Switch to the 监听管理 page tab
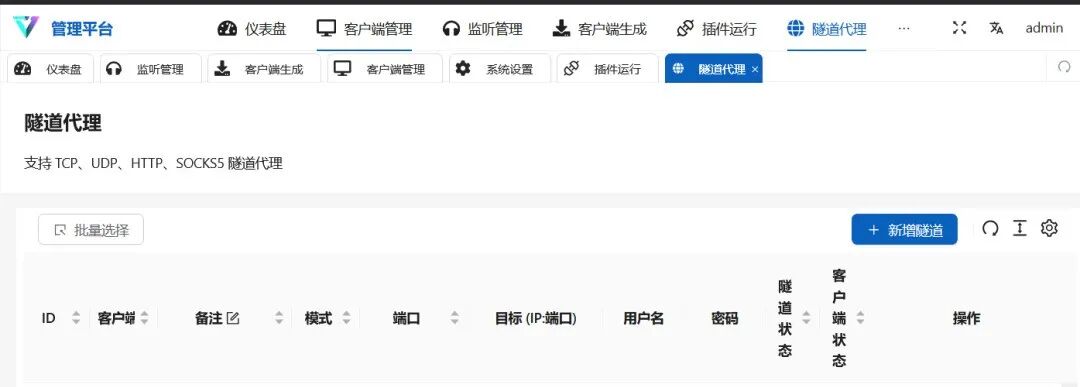 tap(151, 69)
